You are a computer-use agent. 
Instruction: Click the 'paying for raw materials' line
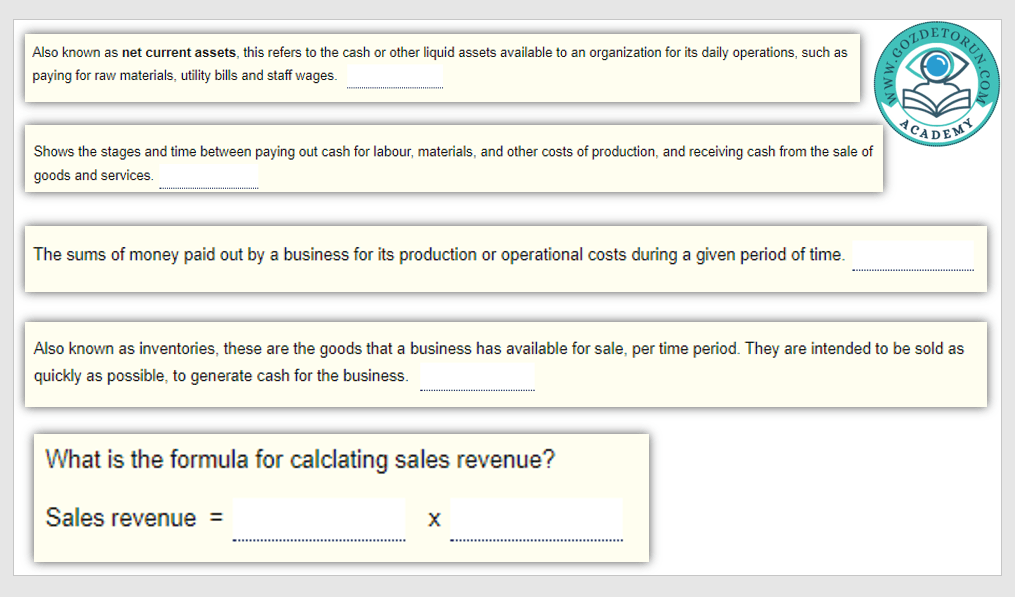(x=184, y=76)
